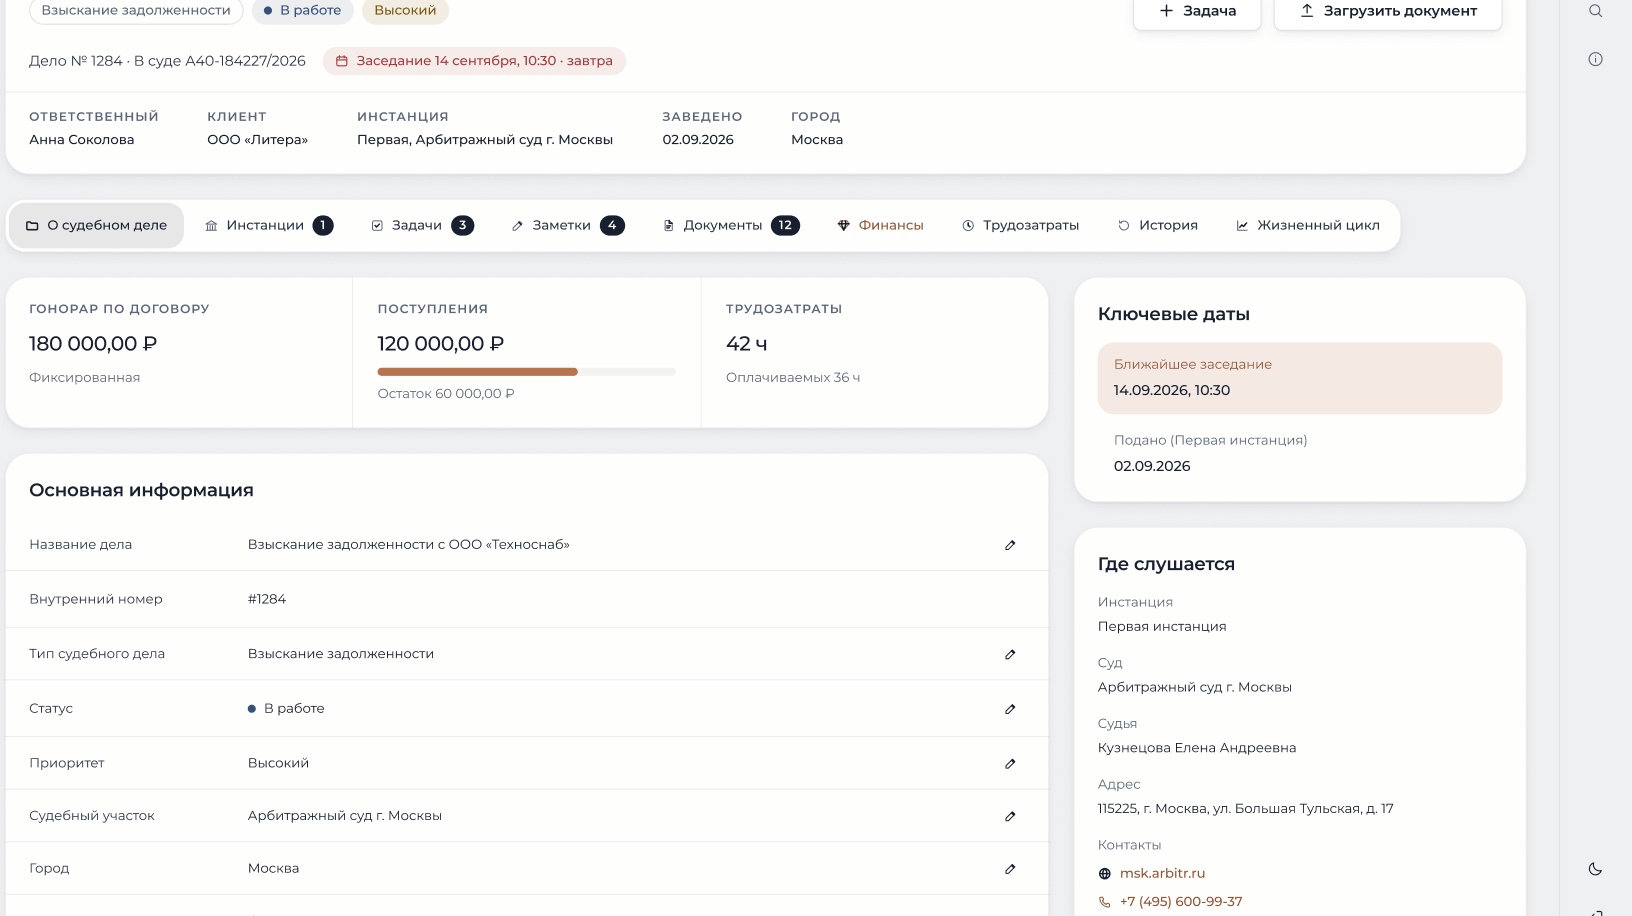Select the Финансы tab
The width and height of the screenshot is (1632, 916).
click(880, 225)
